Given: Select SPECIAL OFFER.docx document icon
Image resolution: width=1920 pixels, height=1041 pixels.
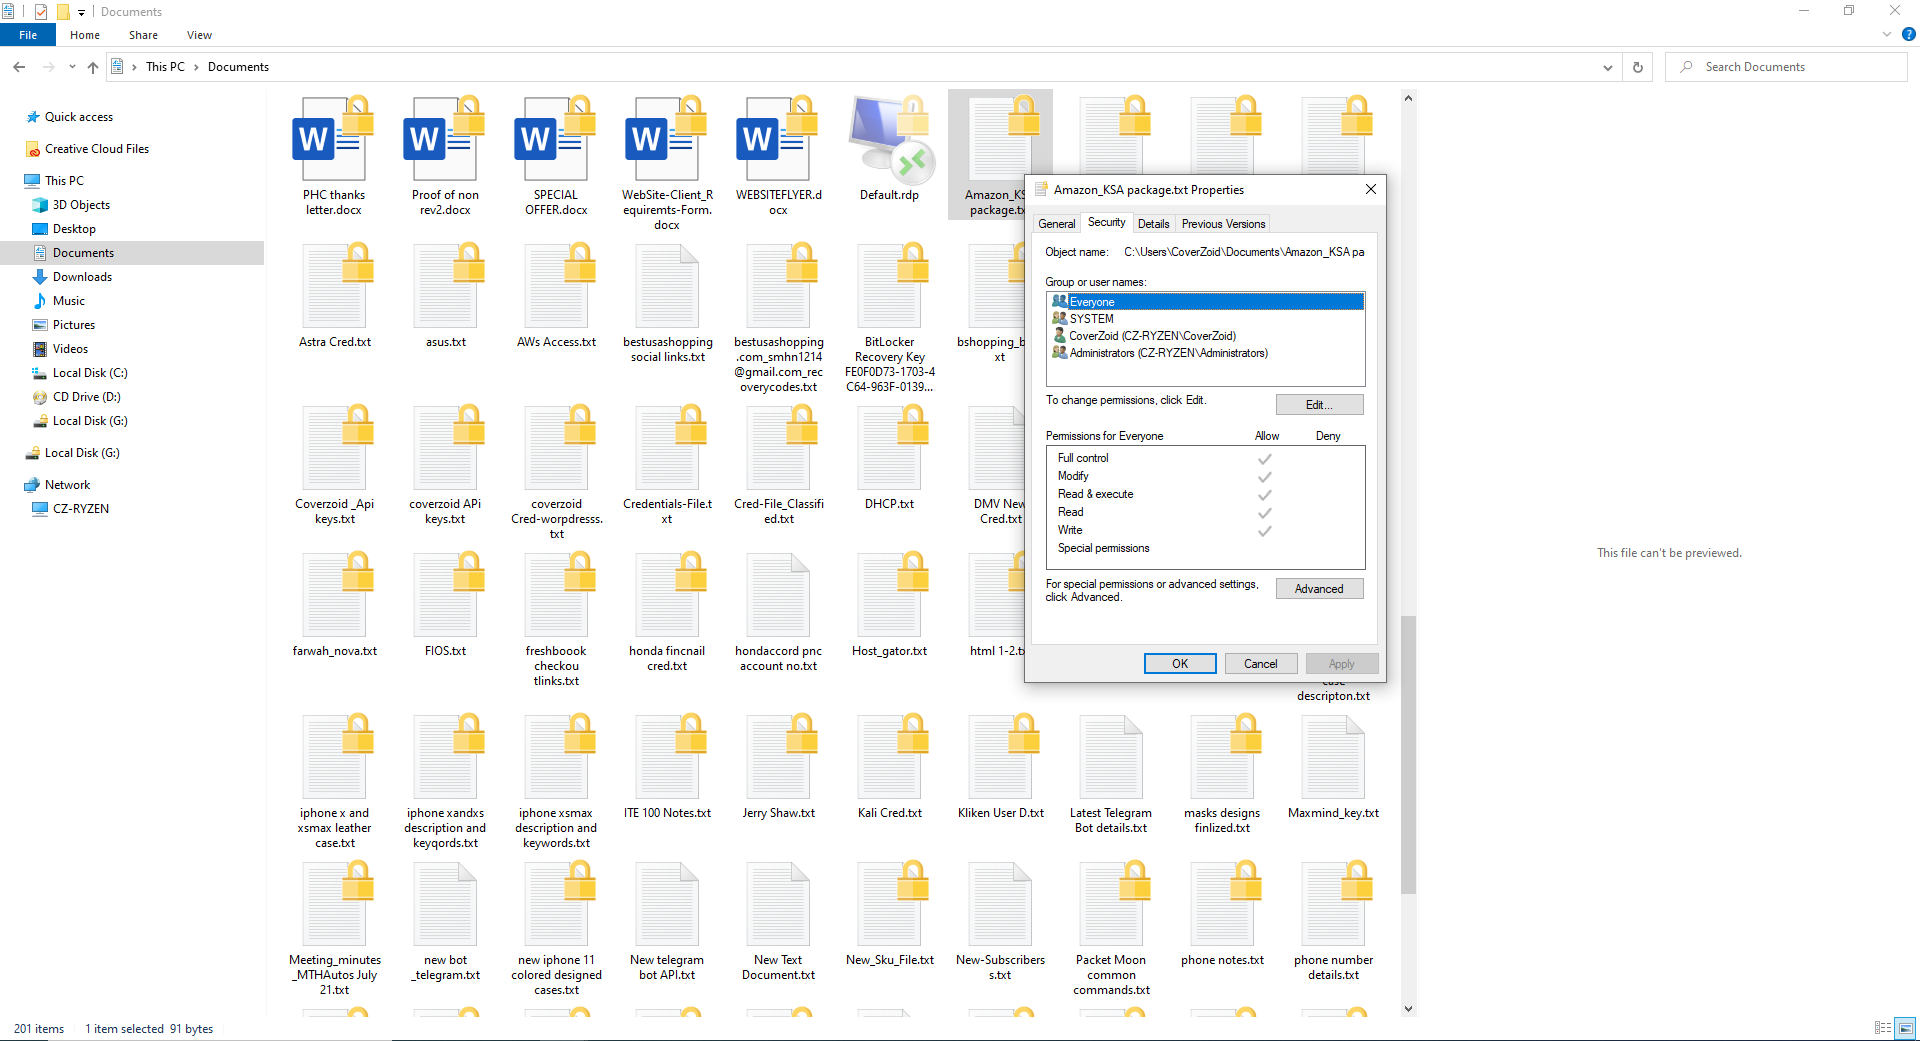Looking at the screenshot, I should pos(556,141).
